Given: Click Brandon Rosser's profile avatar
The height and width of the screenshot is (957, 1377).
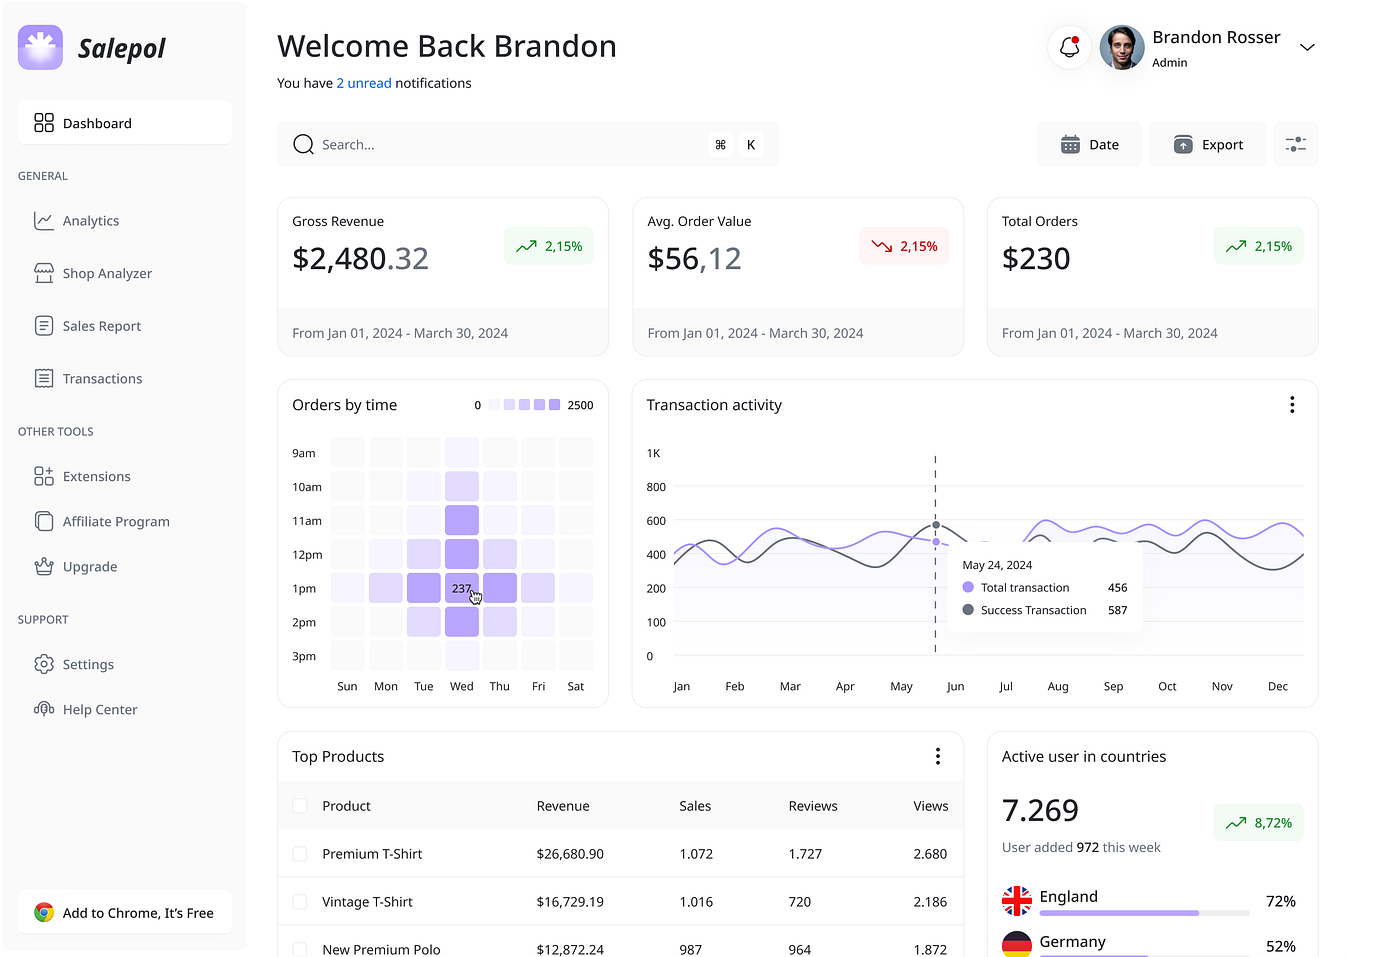Looking at the screenshot, I should [x=1122, y=47].
